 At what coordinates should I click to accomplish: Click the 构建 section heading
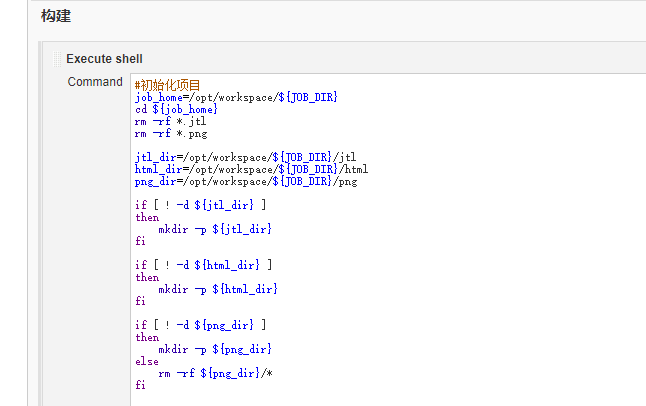click(x=55, y=16)
